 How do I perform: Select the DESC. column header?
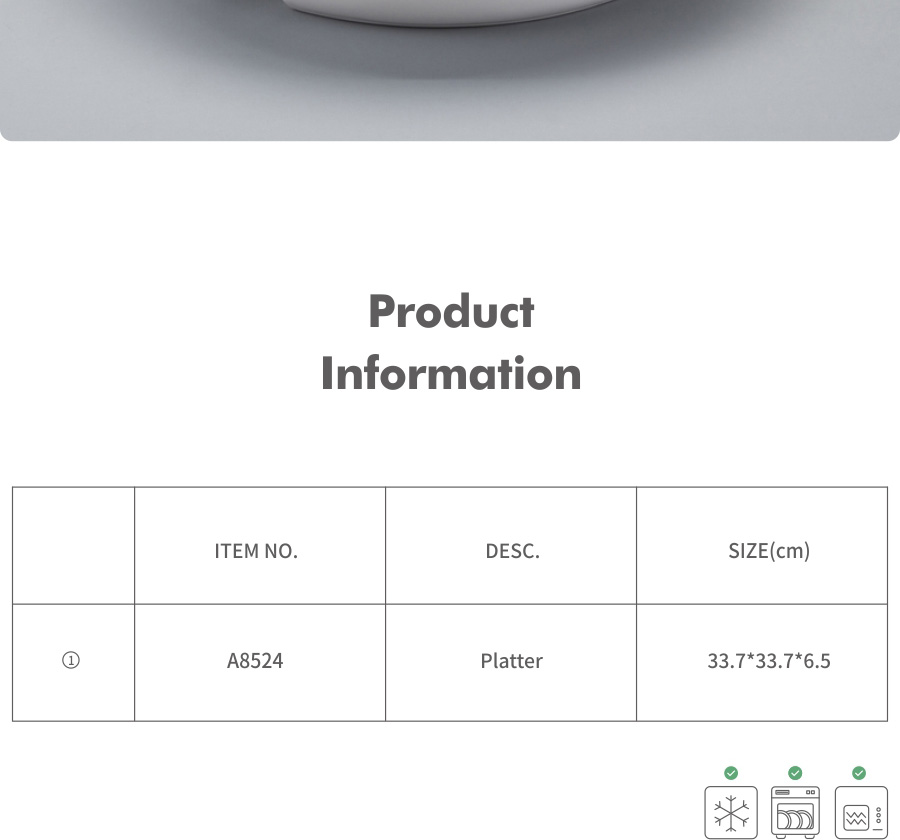[512, 551]
